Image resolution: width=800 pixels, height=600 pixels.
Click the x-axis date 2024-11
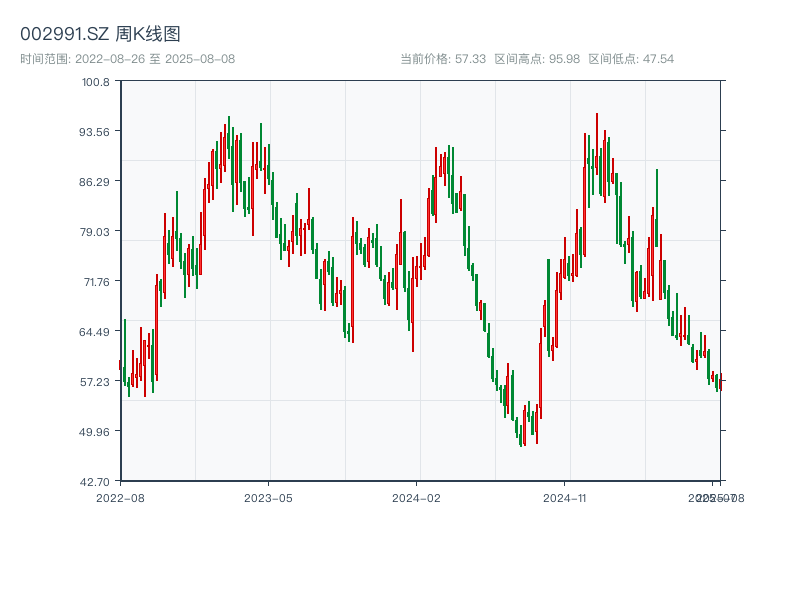click(564, 498)
